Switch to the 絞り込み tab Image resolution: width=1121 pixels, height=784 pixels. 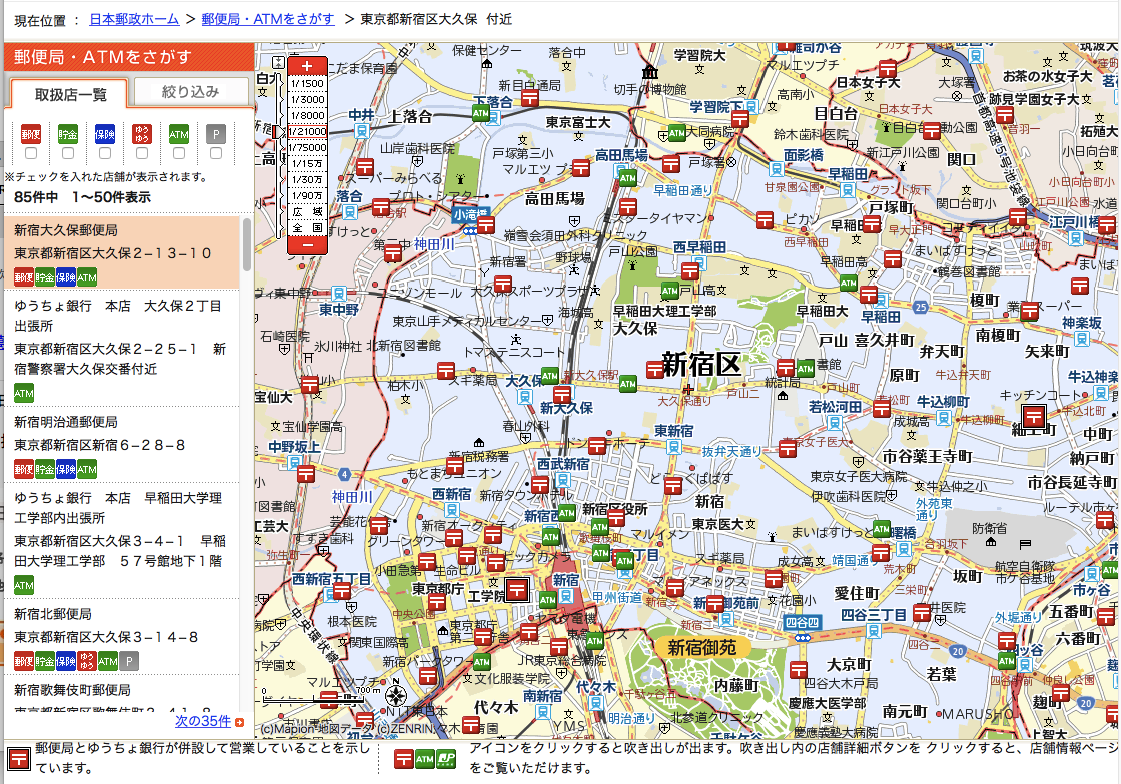pos(190,92)
